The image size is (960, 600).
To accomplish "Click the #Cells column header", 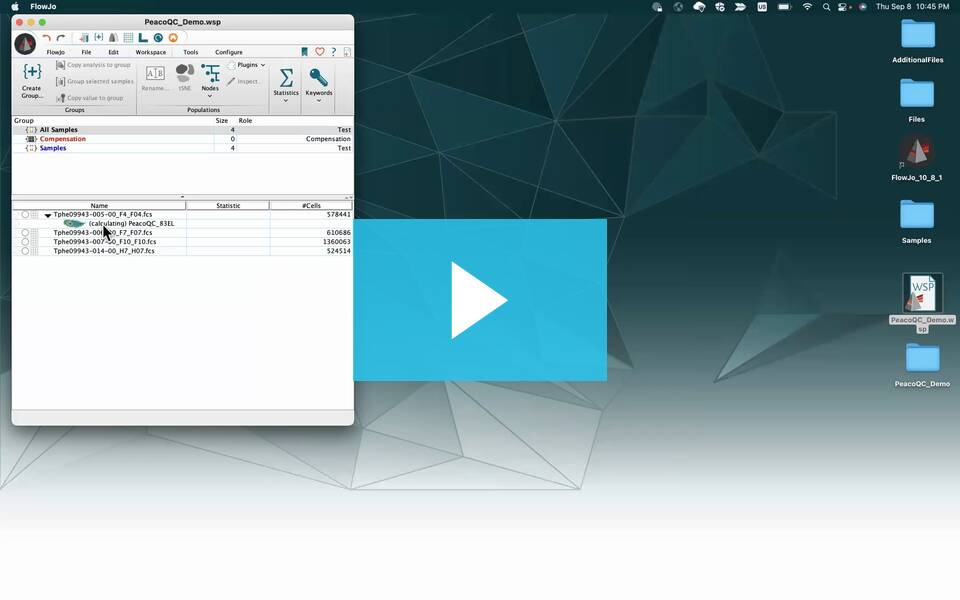I will pyautogui.click(x=311, y=206).
